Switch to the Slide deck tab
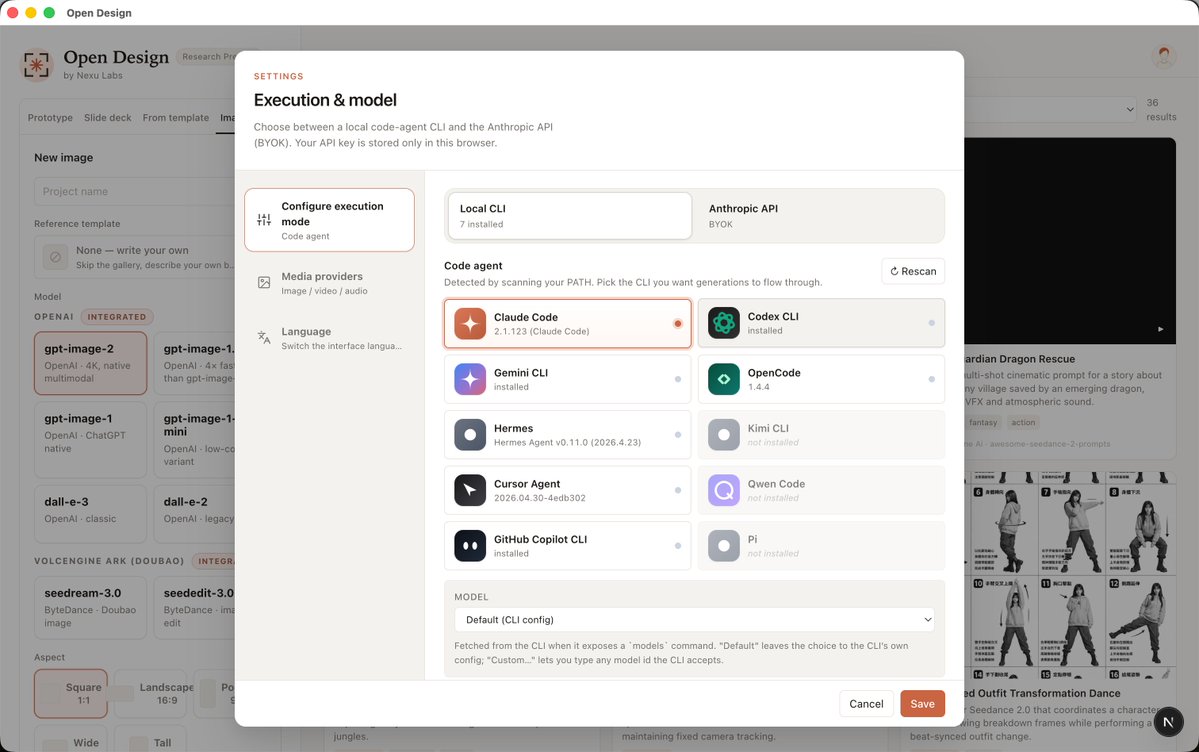 (108, 118)
